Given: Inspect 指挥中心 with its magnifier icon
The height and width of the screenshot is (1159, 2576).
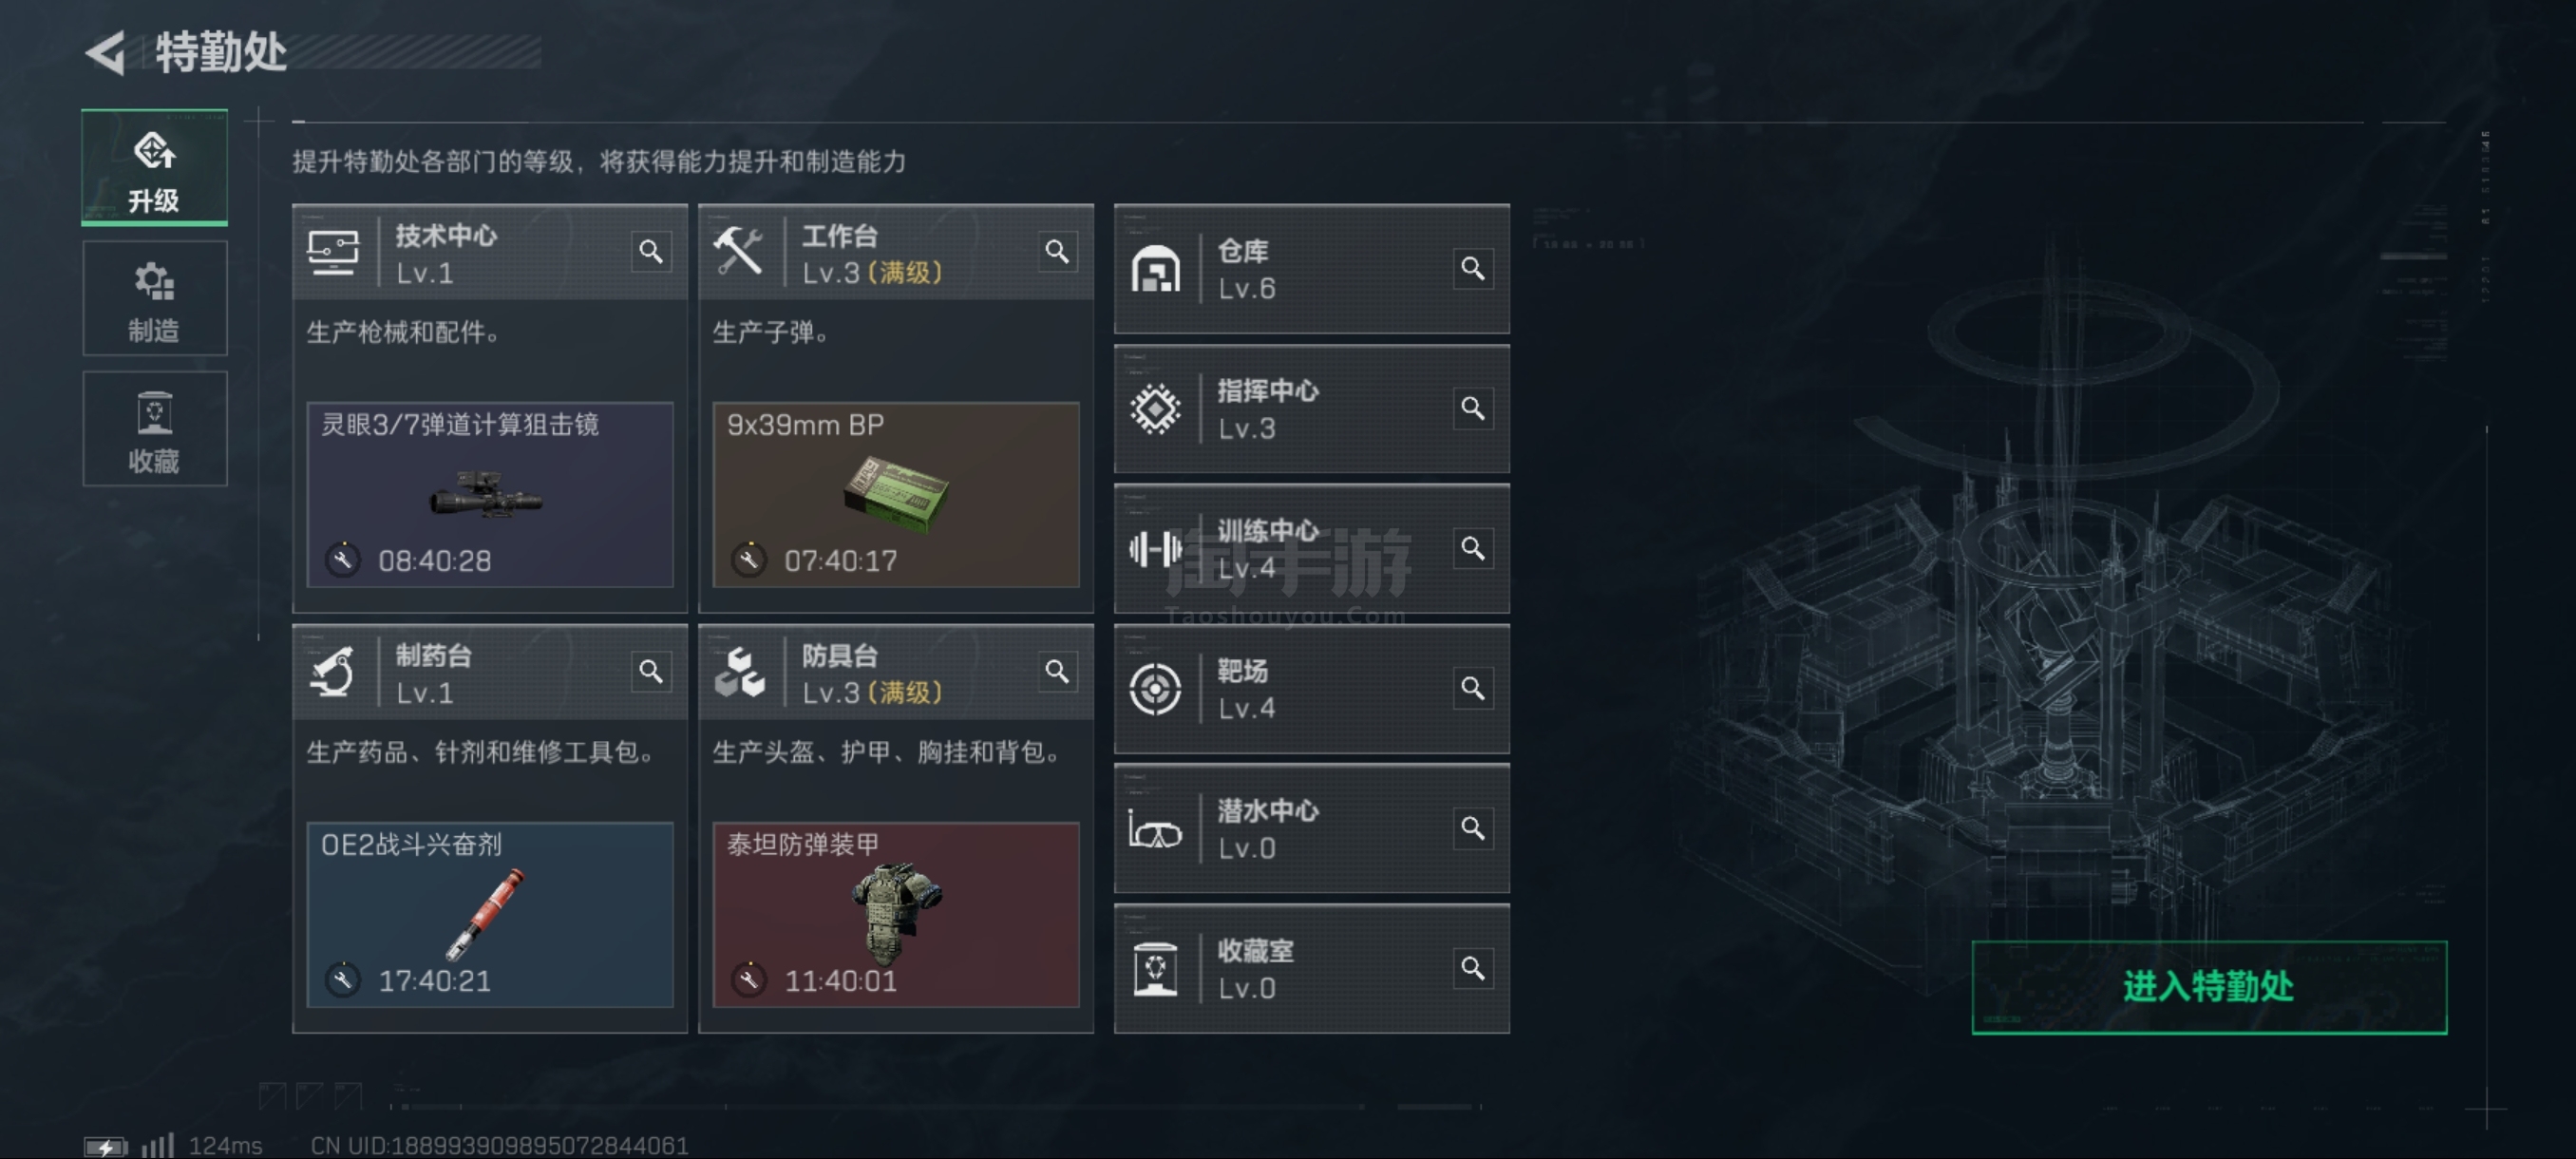Looking at the screenshot, I should [1472, 409].
